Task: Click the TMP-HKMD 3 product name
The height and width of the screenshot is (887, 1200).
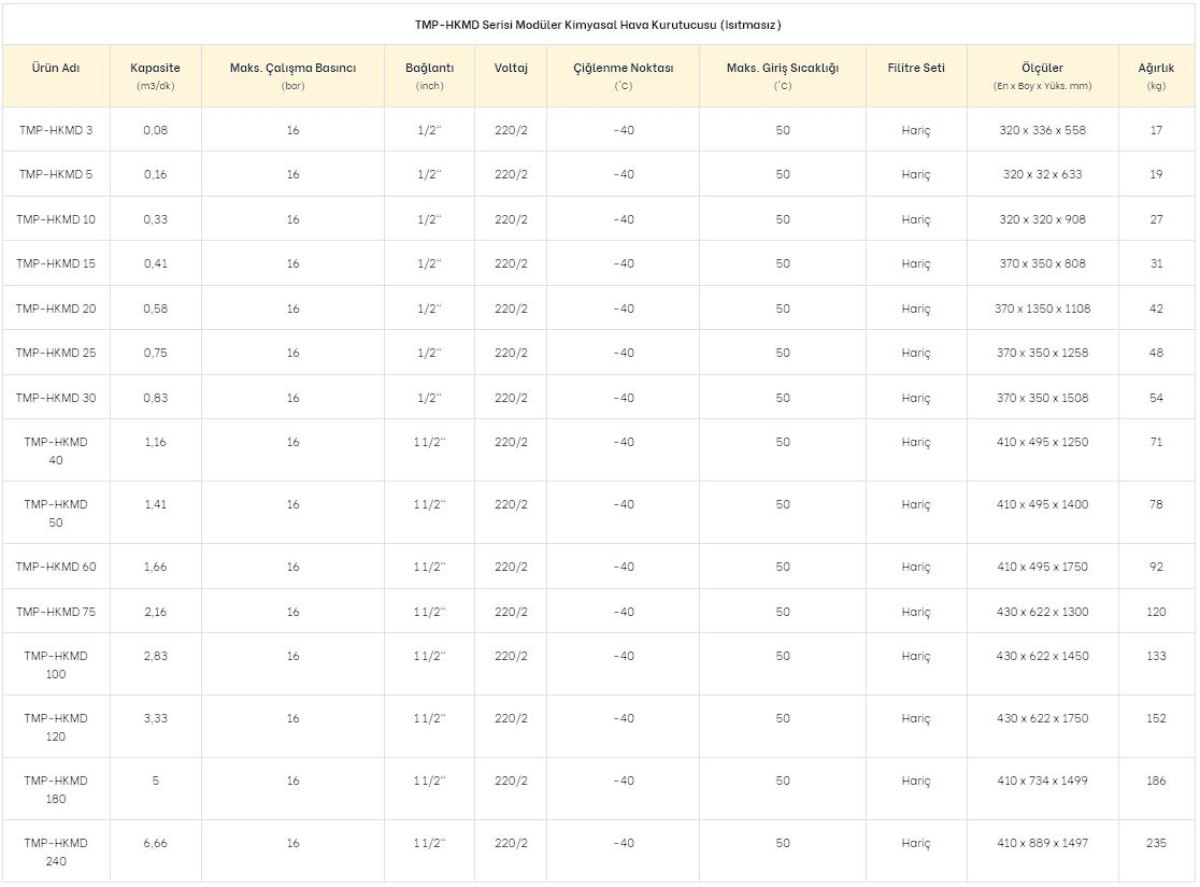Action: 56,130
